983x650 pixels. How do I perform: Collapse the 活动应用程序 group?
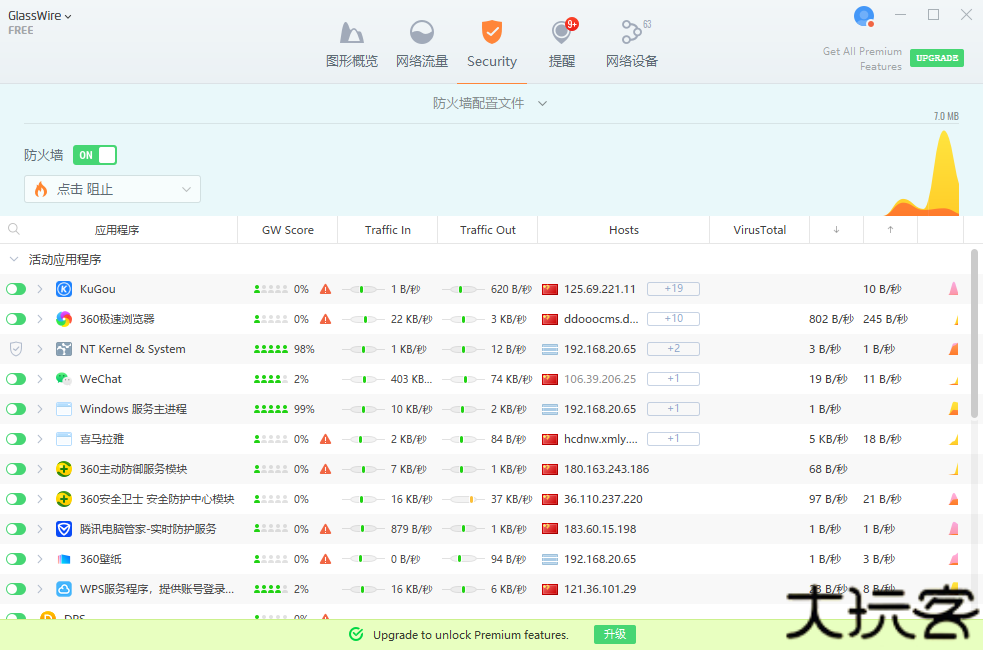[14, 259]
